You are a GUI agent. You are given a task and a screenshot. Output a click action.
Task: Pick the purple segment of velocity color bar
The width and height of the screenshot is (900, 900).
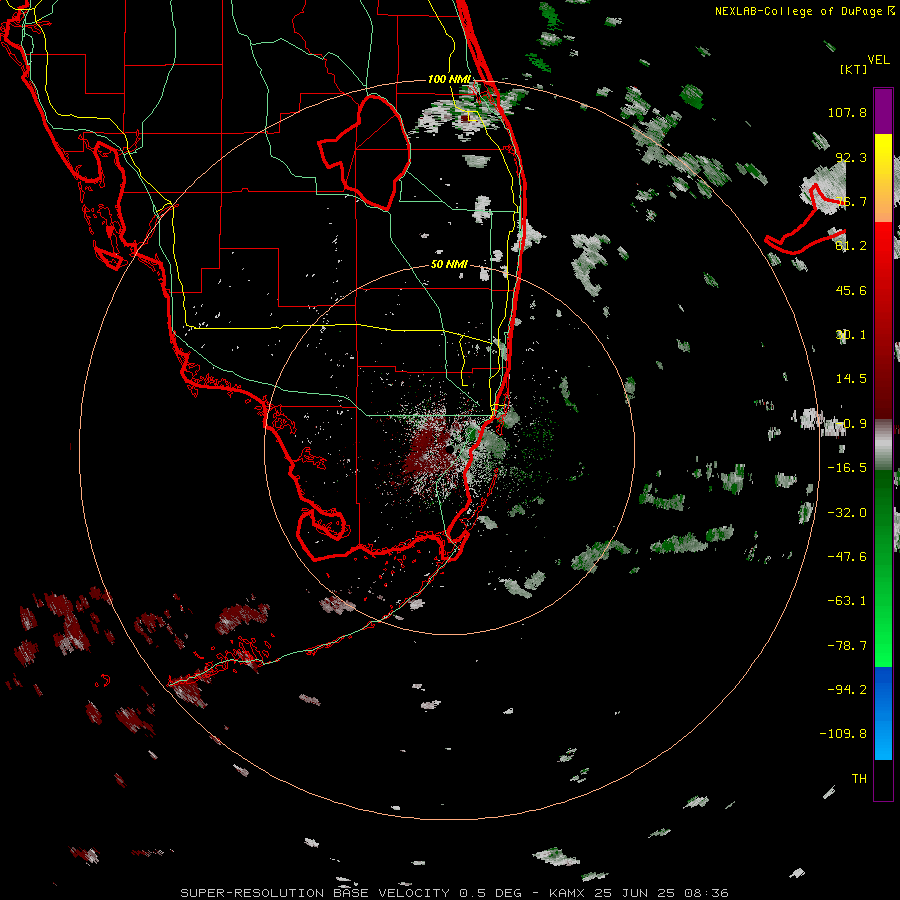point(883,111)
